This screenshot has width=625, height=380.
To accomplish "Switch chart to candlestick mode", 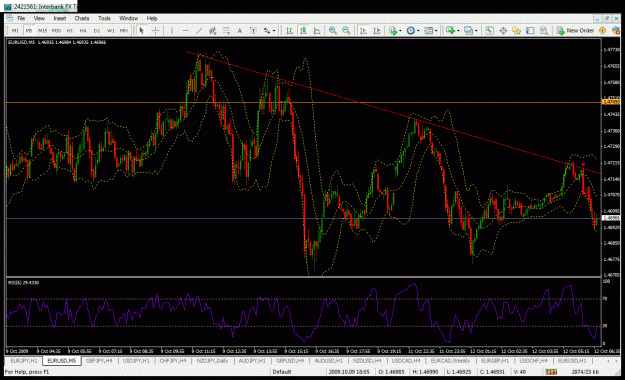I will point(303,31).
